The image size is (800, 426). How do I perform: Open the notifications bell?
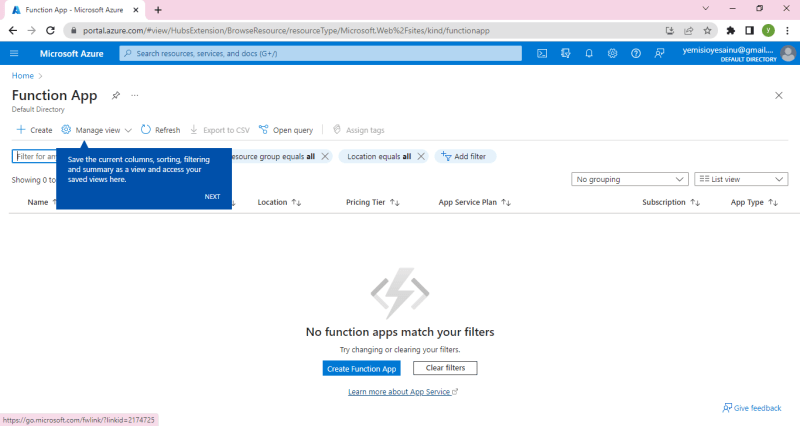click(x=589, y=53)
